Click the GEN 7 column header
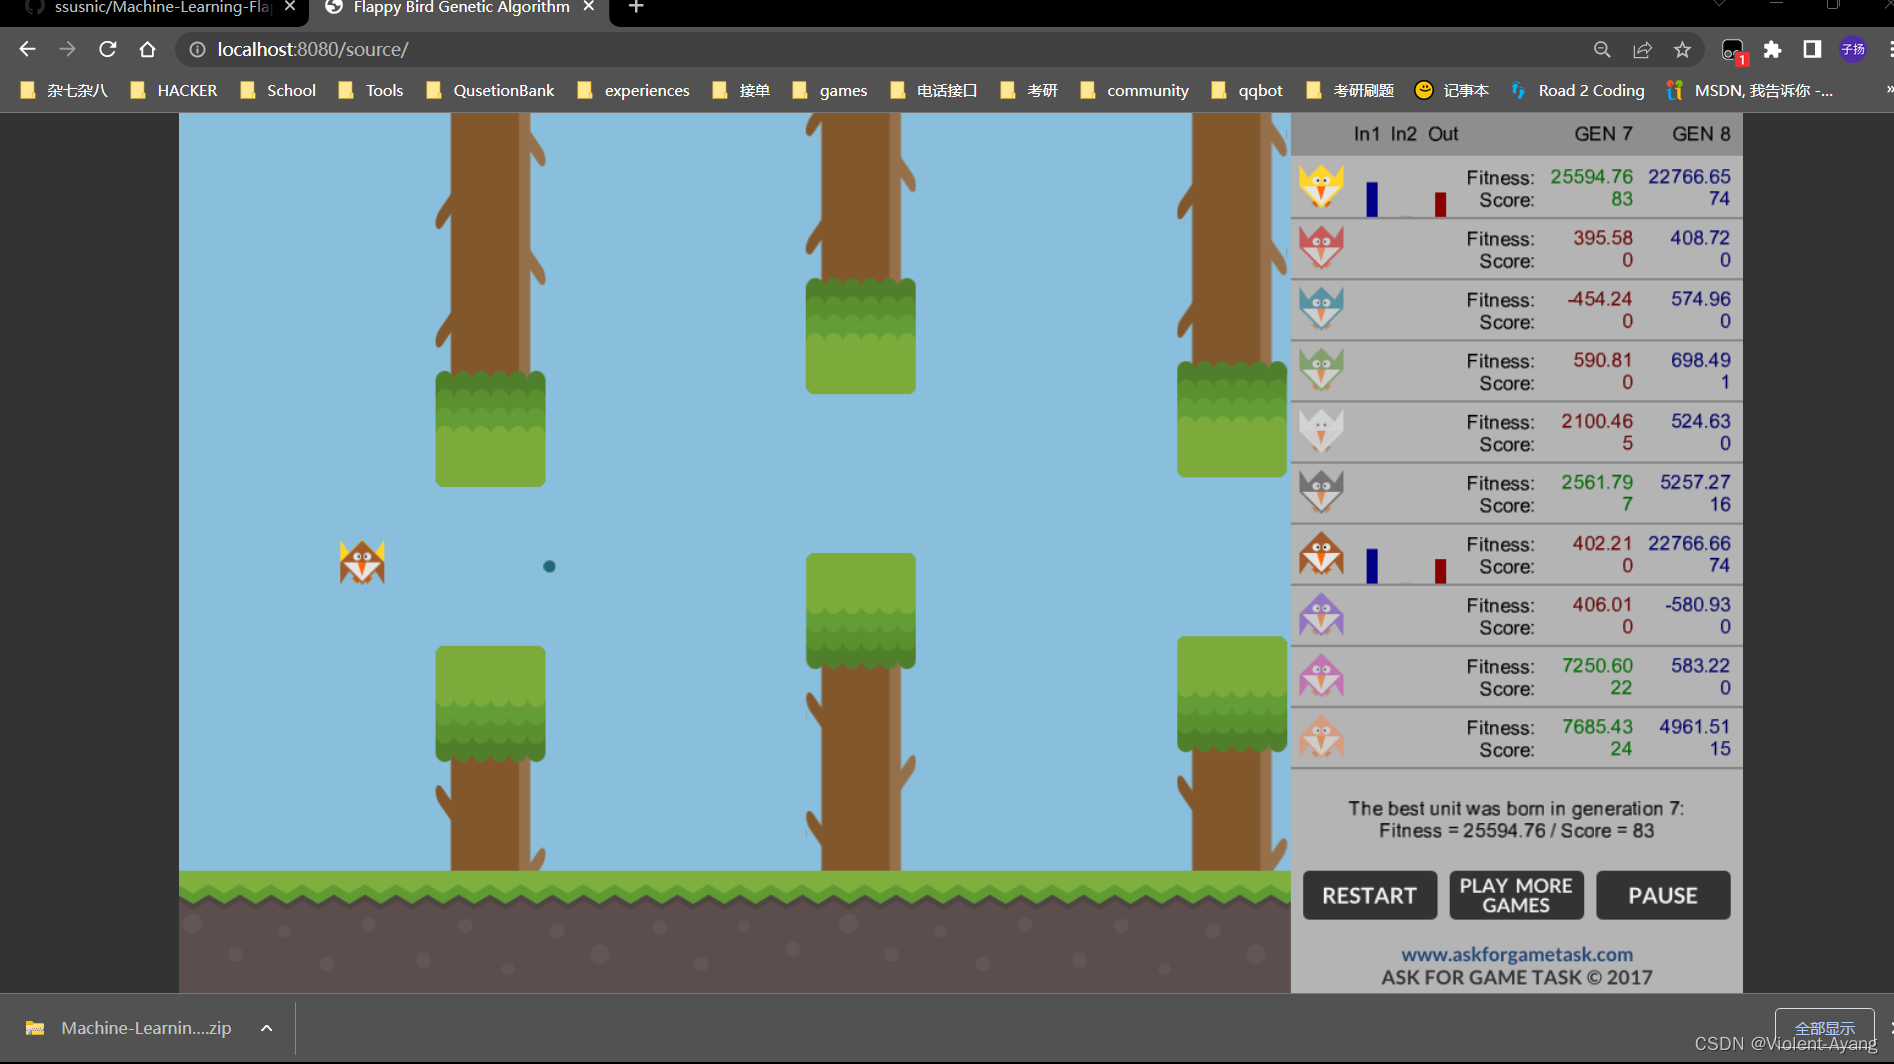 click(x=1603, y=134)
